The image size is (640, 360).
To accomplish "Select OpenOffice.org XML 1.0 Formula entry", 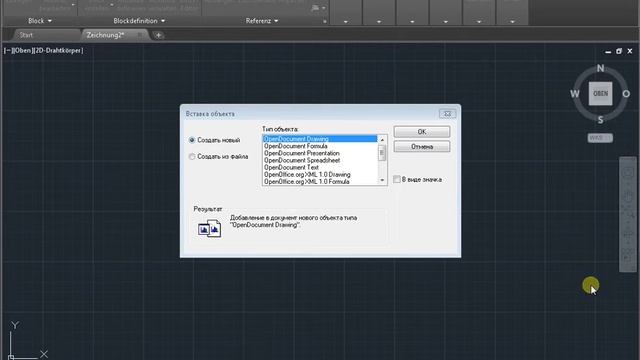I will pos(320,182).
